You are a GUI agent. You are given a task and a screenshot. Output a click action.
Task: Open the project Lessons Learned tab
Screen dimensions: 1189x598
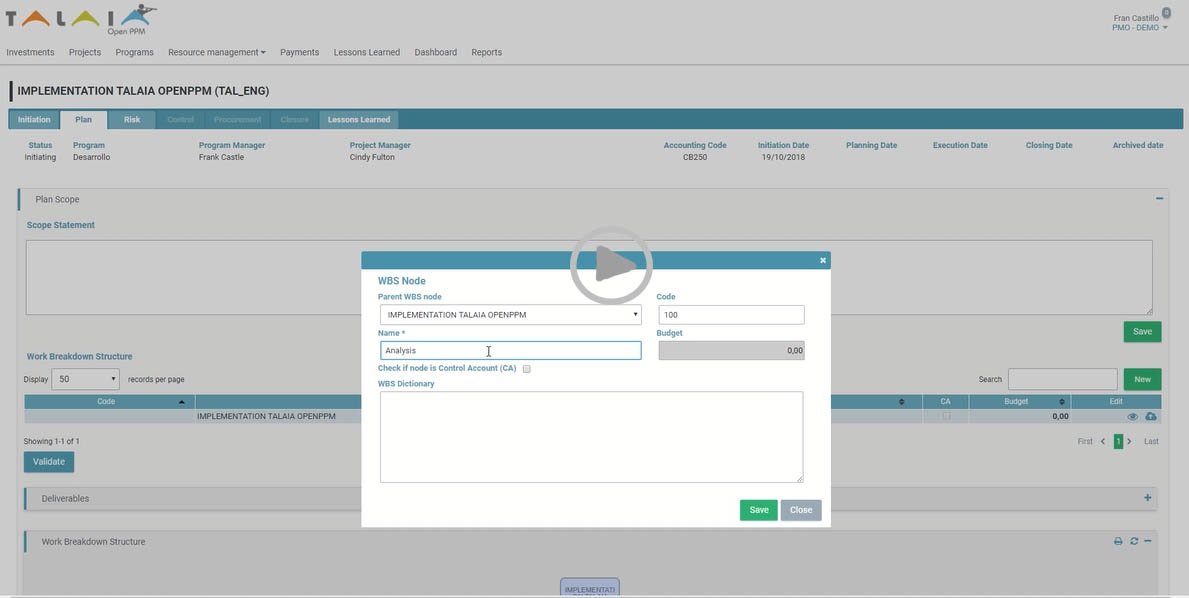359,120
